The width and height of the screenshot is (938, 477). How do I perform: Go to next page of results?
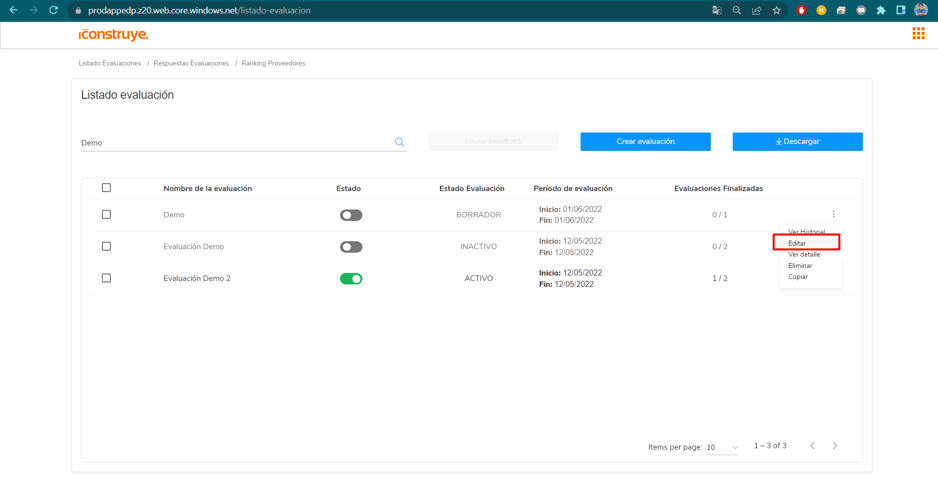pos(835,446)
